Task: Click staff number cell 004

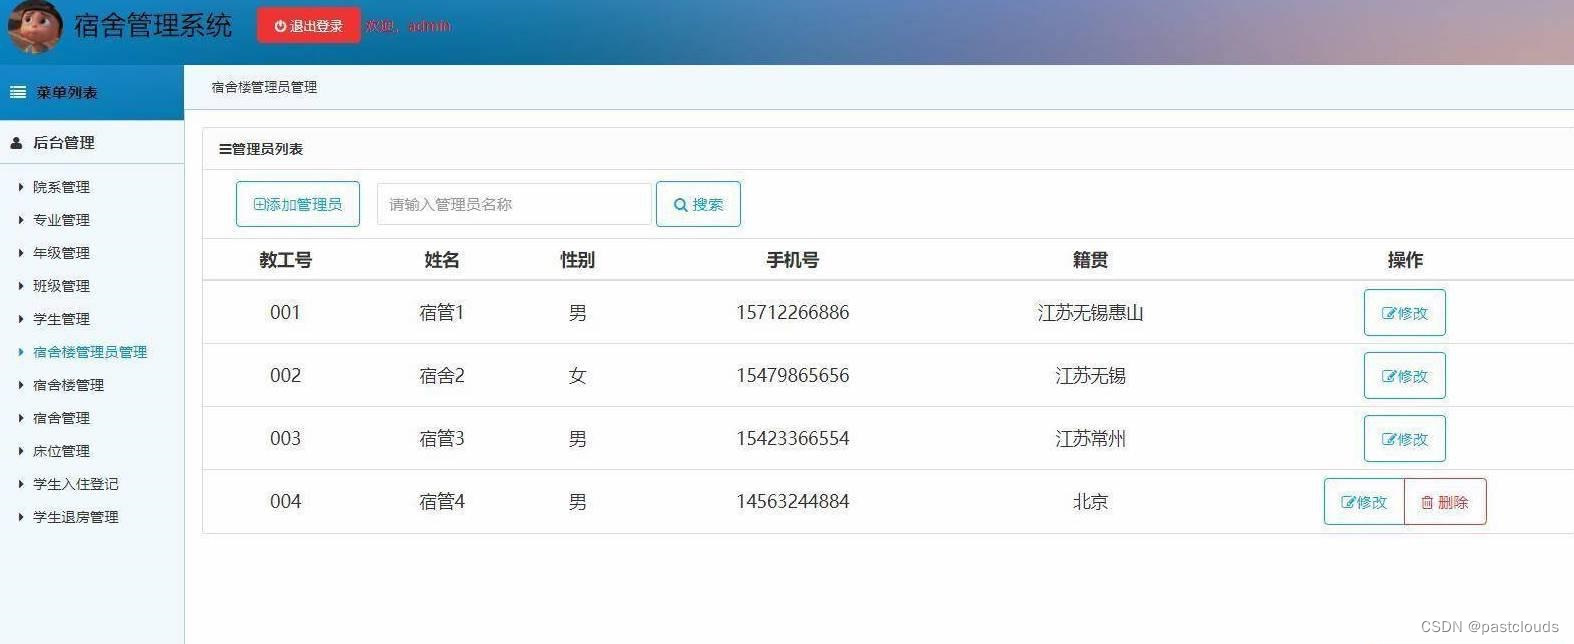Action: (x=285, y=502)
